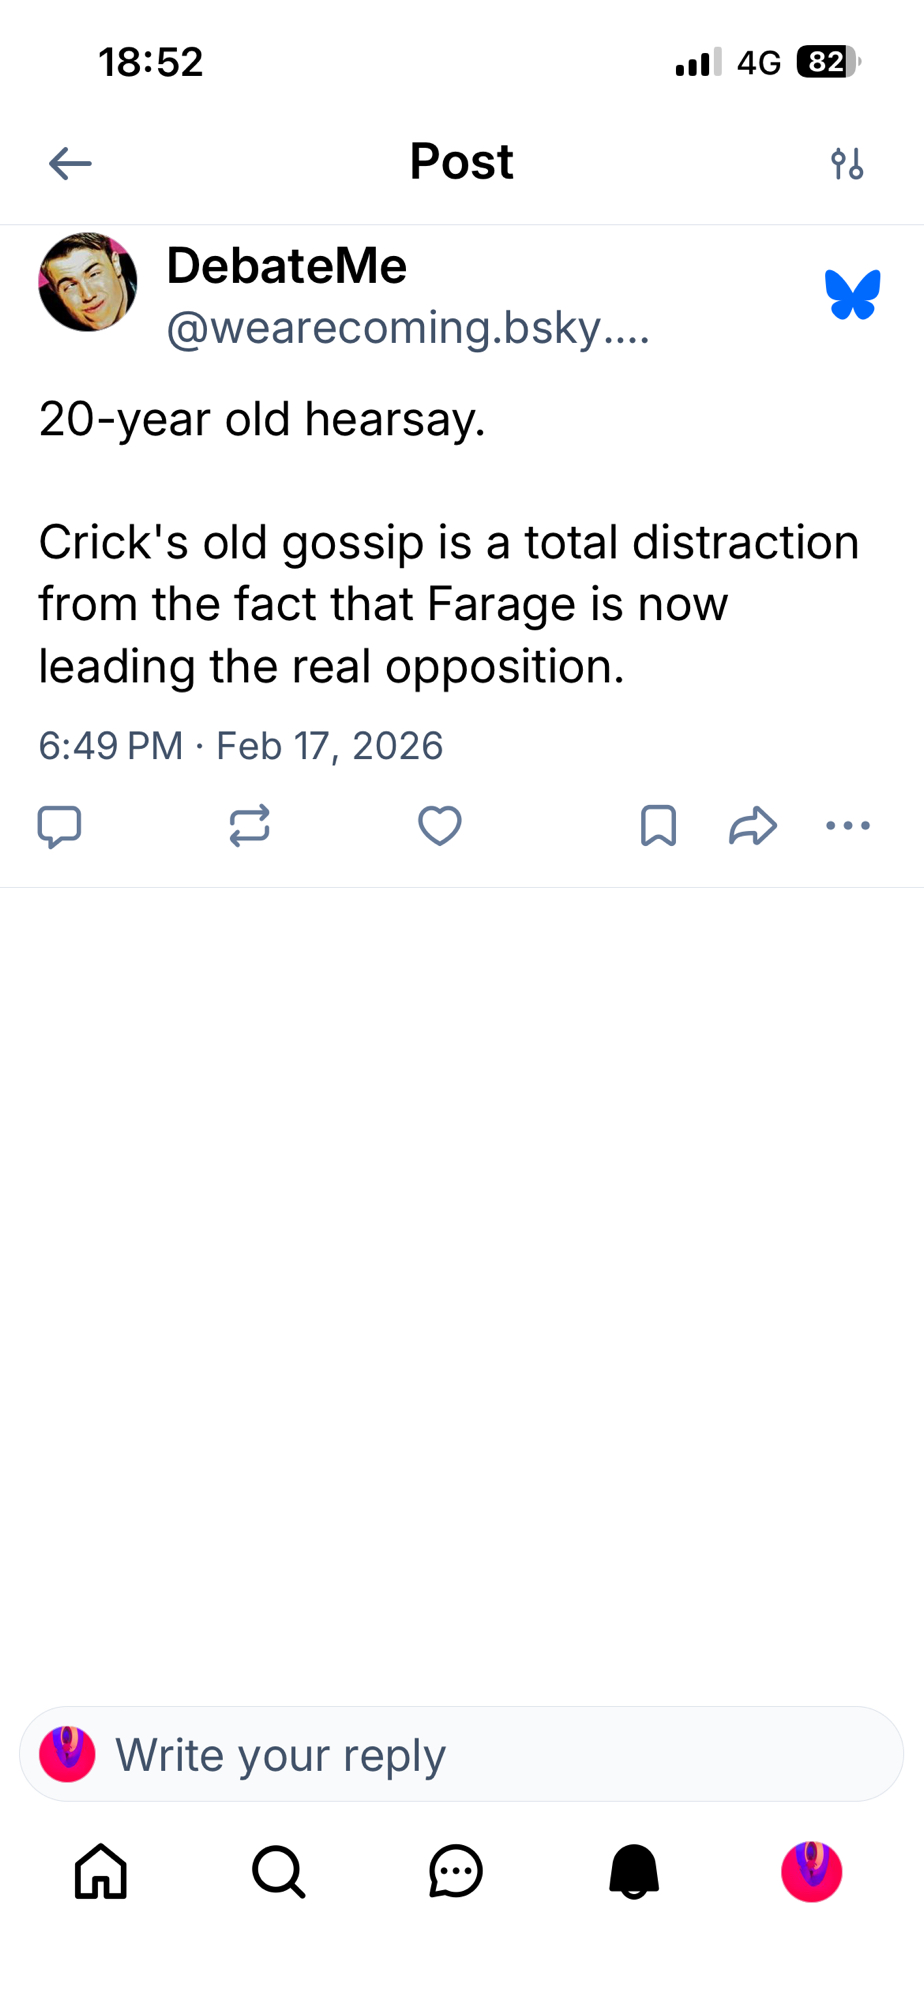
Task: Open Chat messages in bottom navigation
Action: click(456, 1871)
